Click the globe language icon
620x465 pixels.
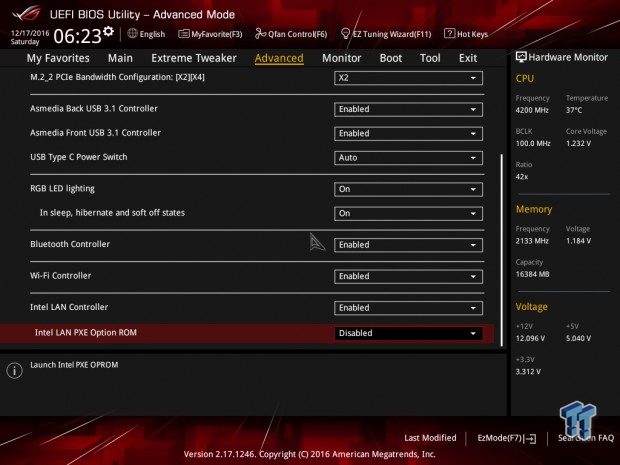click(x=132, y=34)
